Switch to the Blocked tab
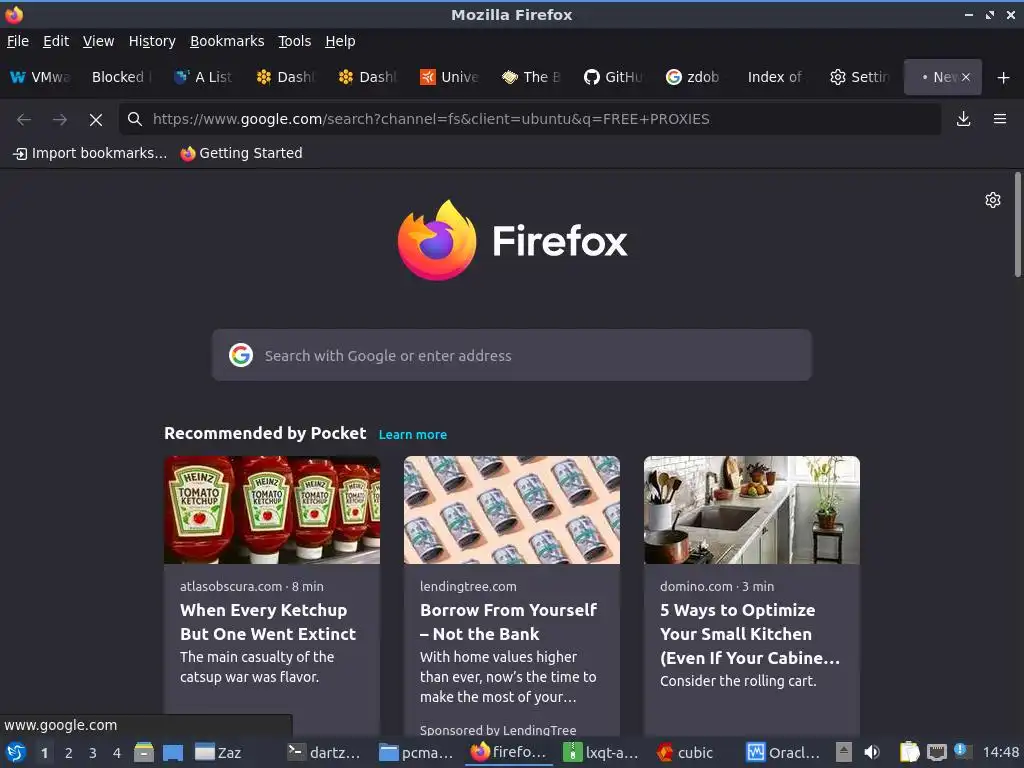This screenshot has height=768, width=1024. pyautogui.click(x=121, y=77)
